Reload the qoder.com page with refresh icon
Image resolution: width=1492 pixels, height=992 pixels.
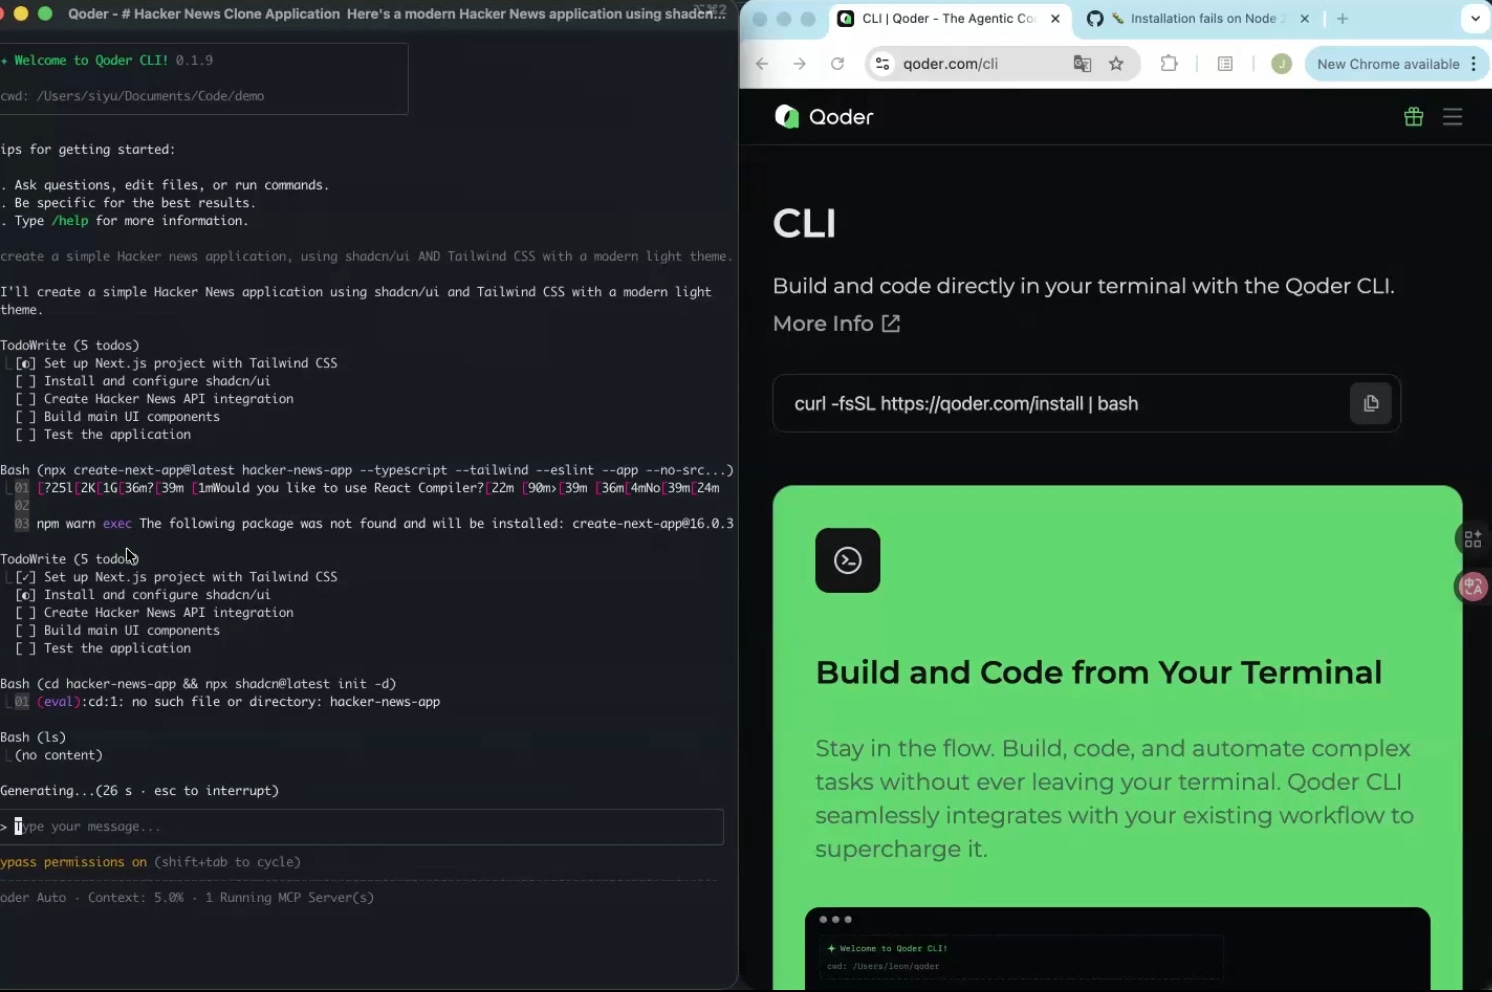coord(837,63)
